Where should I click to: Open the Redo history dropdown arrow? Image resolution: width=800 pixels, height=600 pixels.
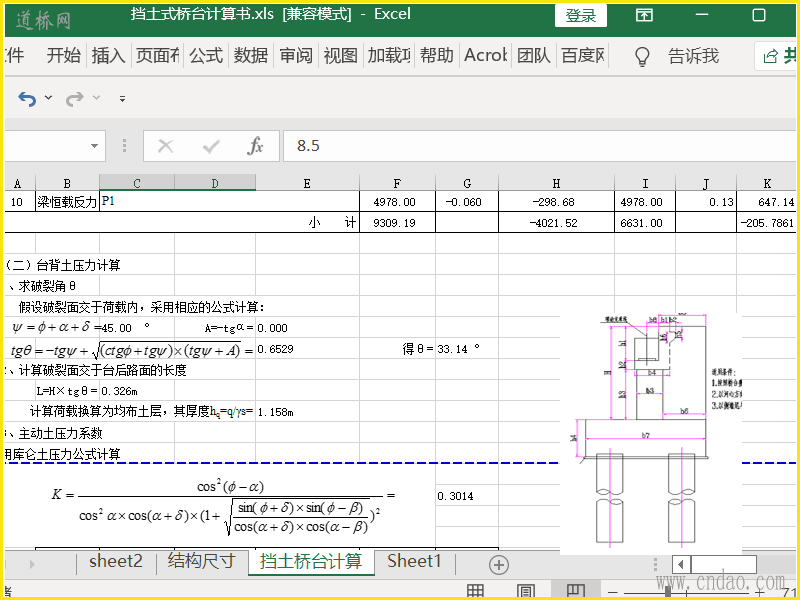tap(96, 97)
